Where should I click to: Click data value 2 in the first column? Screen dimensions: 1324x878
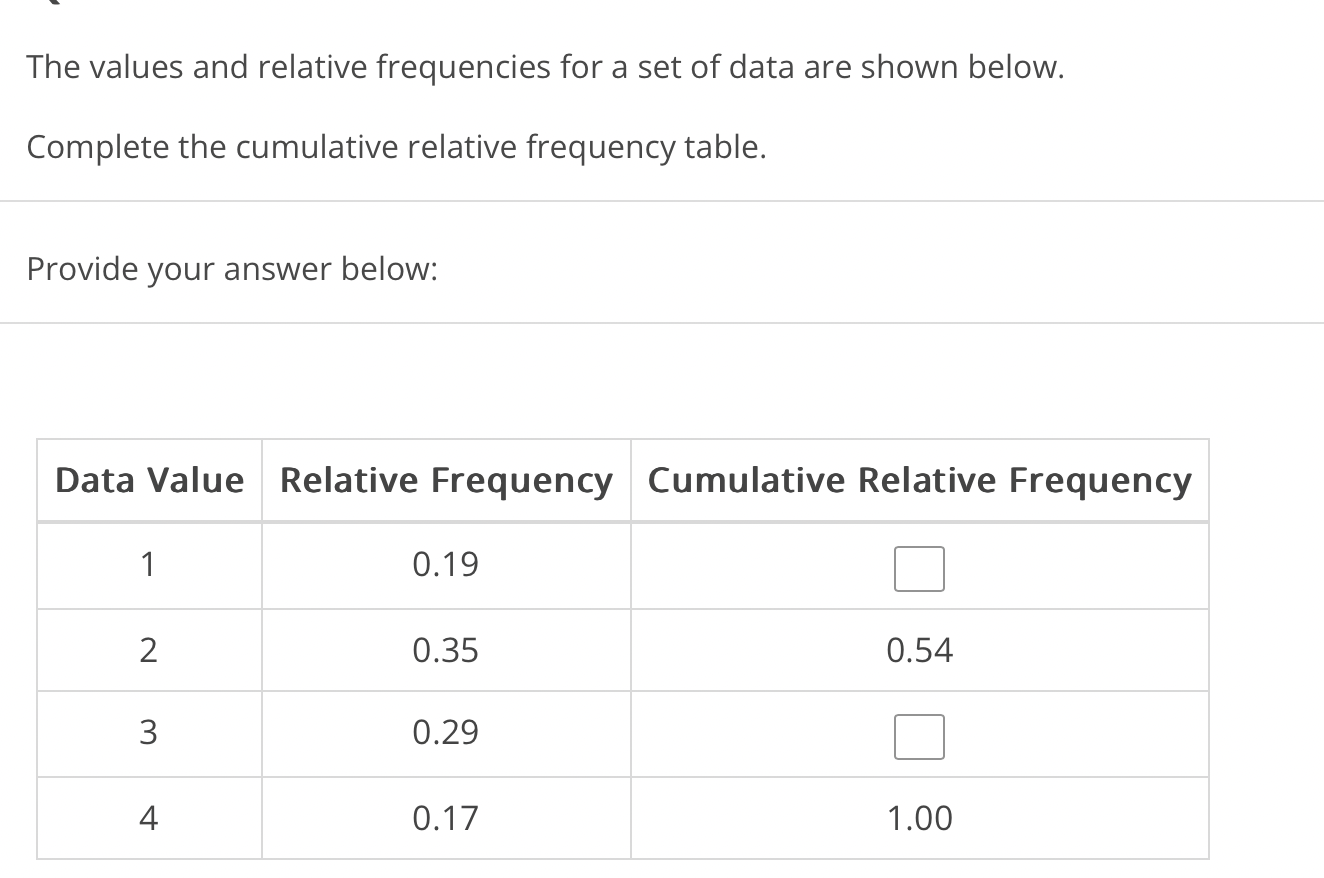(147, 651)
